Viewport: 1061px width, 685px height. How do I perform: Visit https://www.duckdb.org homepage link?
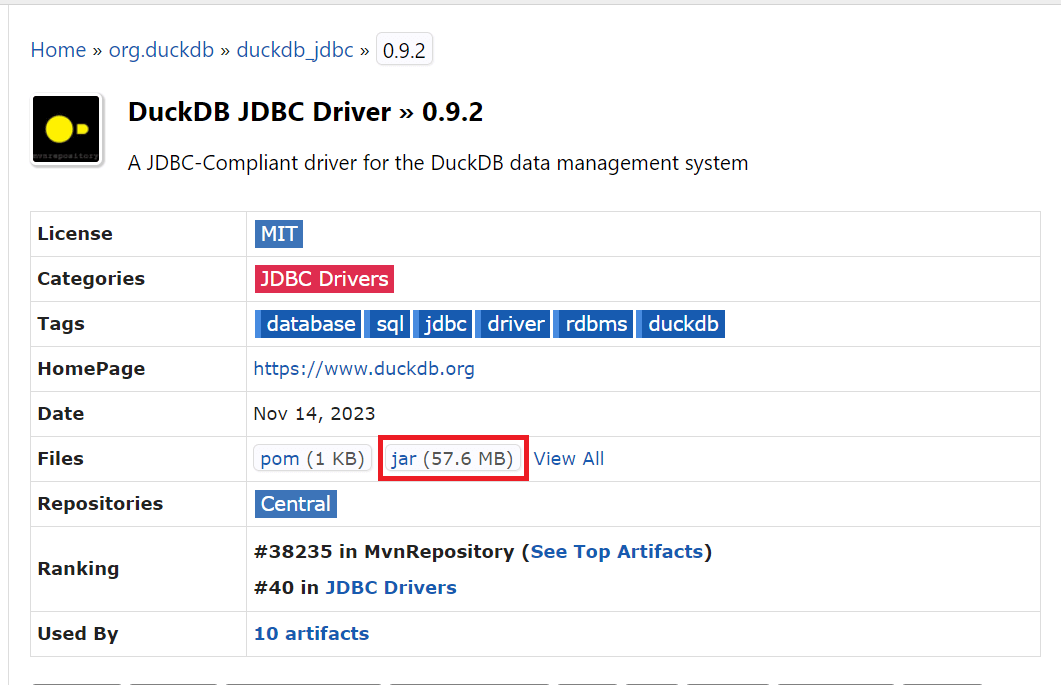[x=364, y=369]
